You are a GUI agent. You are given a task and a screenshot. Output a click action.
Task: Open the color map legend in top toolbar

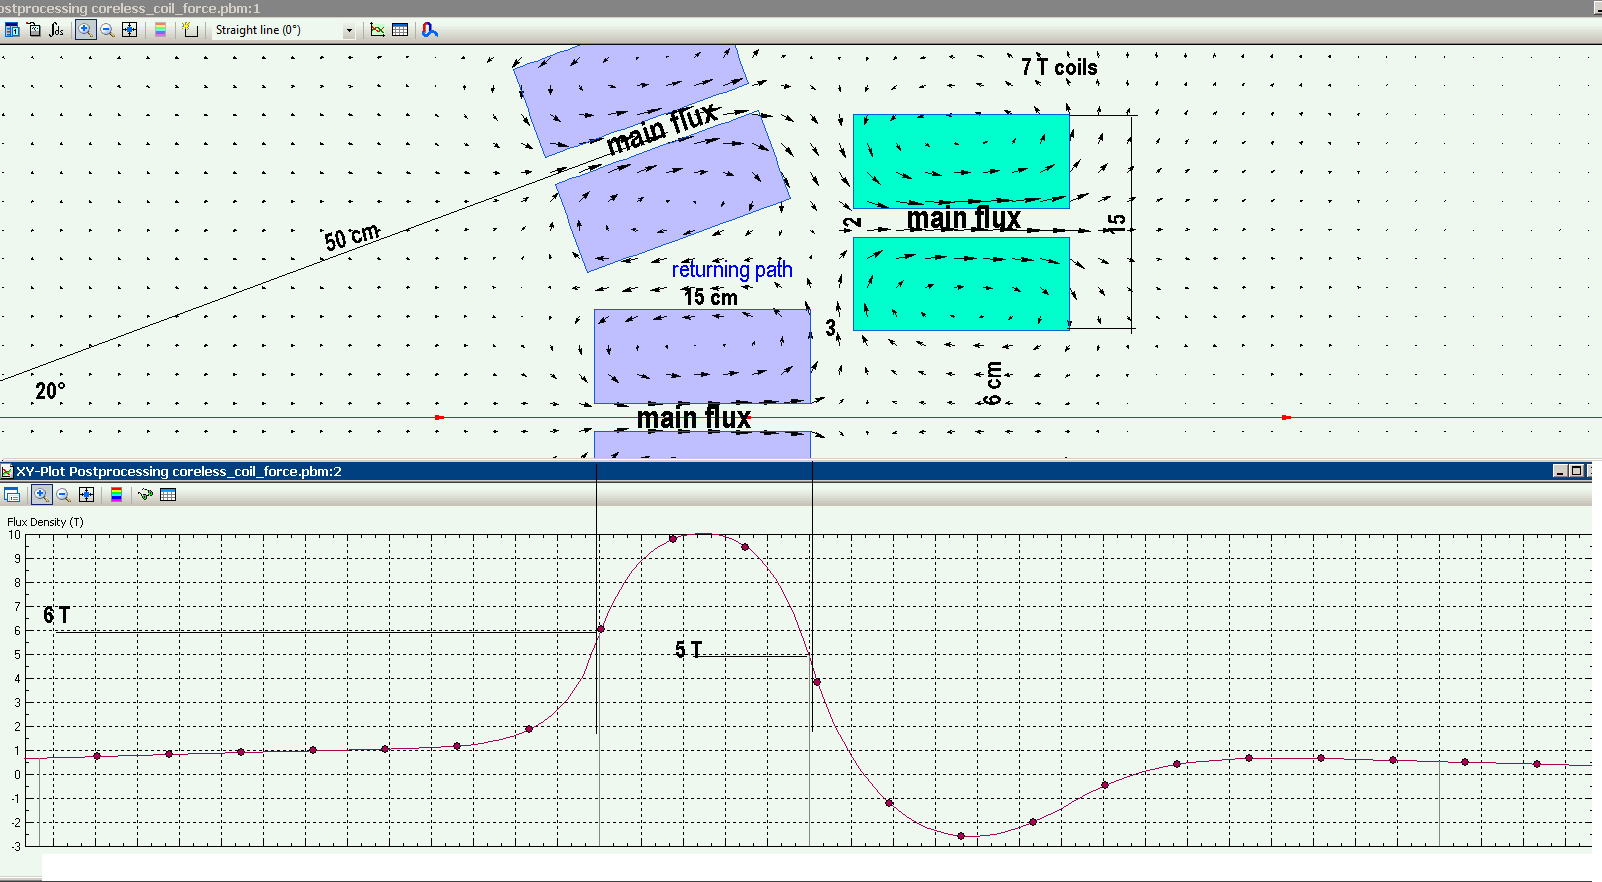pyautogui.click(x=160, y=30)
